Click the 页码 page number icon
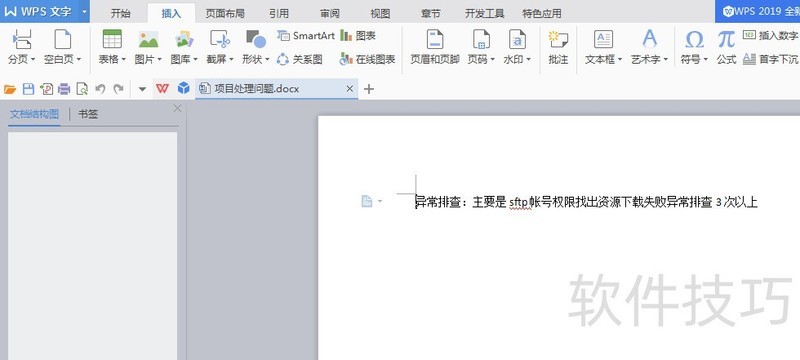This screenshot has height=360, width=800. [481, 39]
